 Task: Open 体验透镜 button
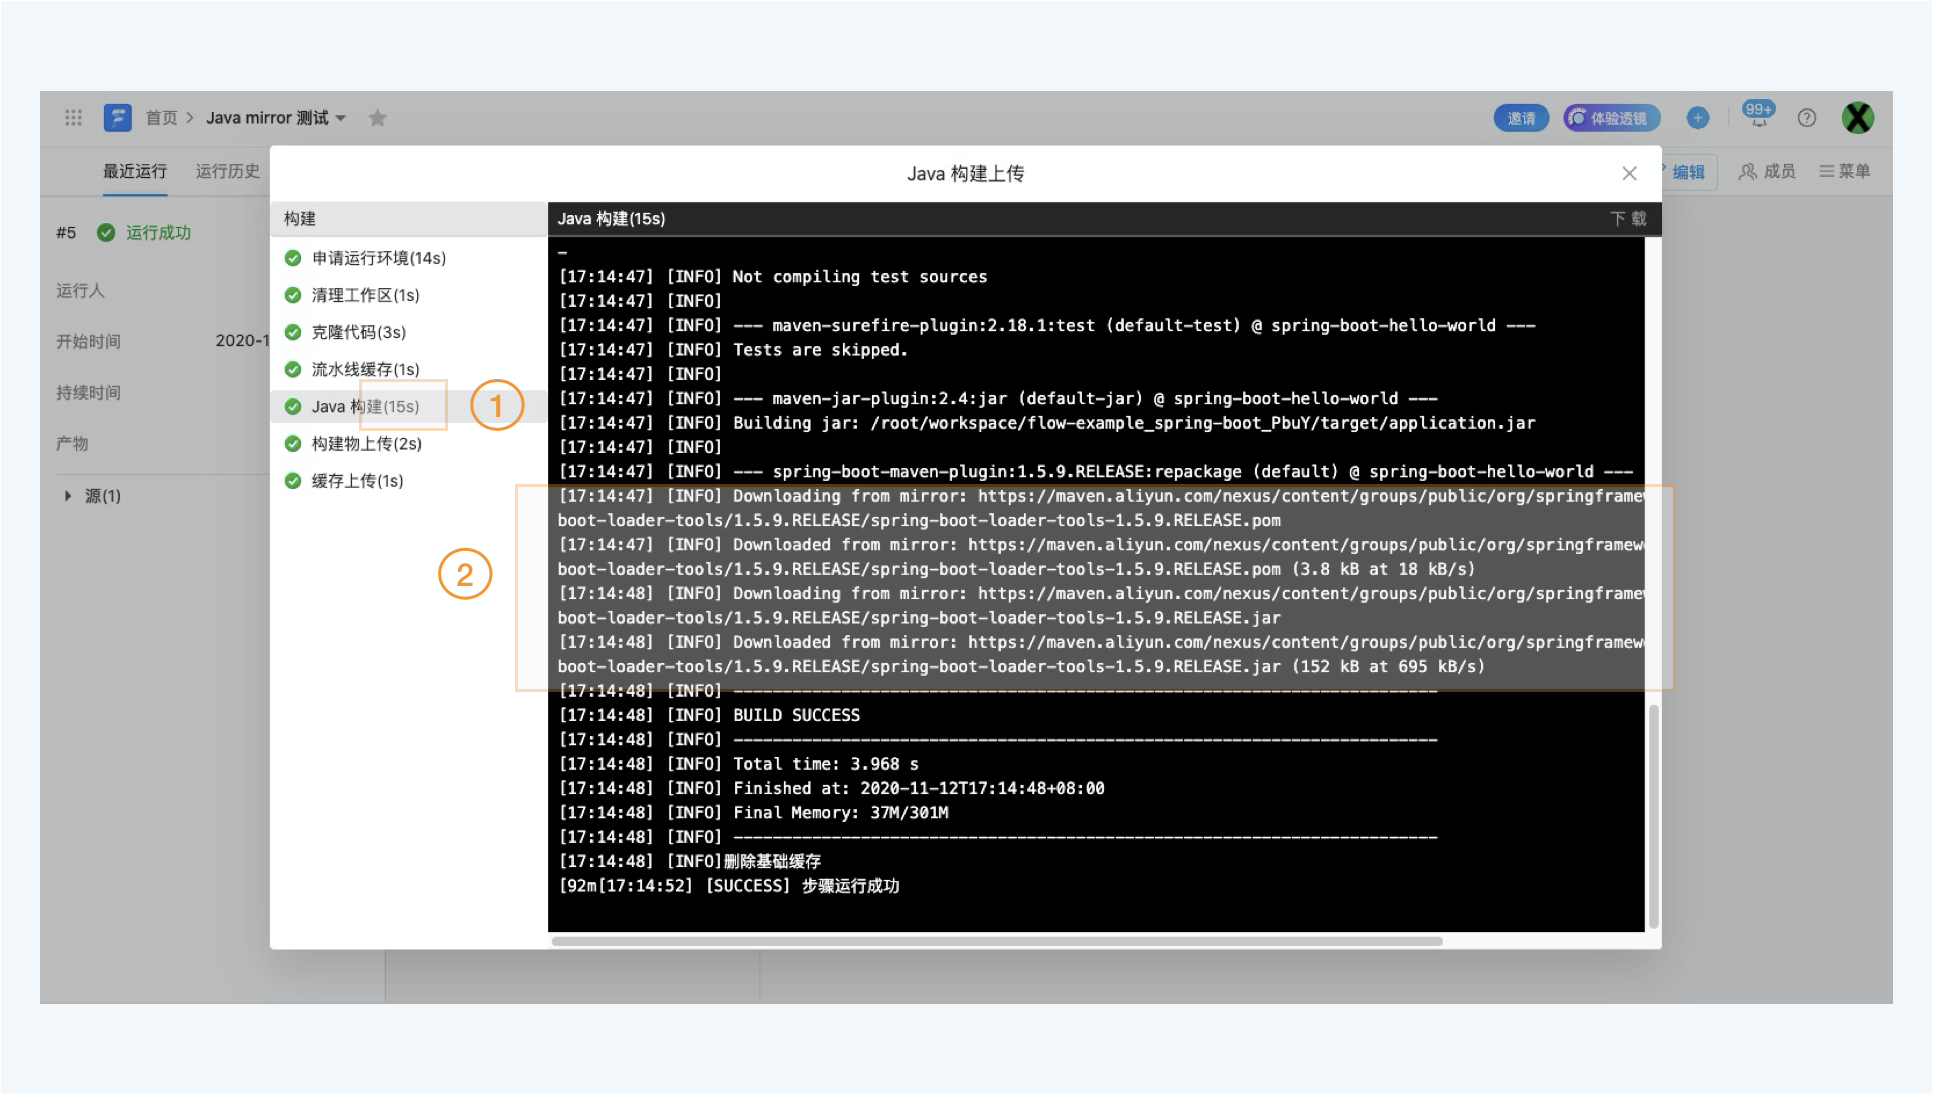click(x=1611, y=118)
